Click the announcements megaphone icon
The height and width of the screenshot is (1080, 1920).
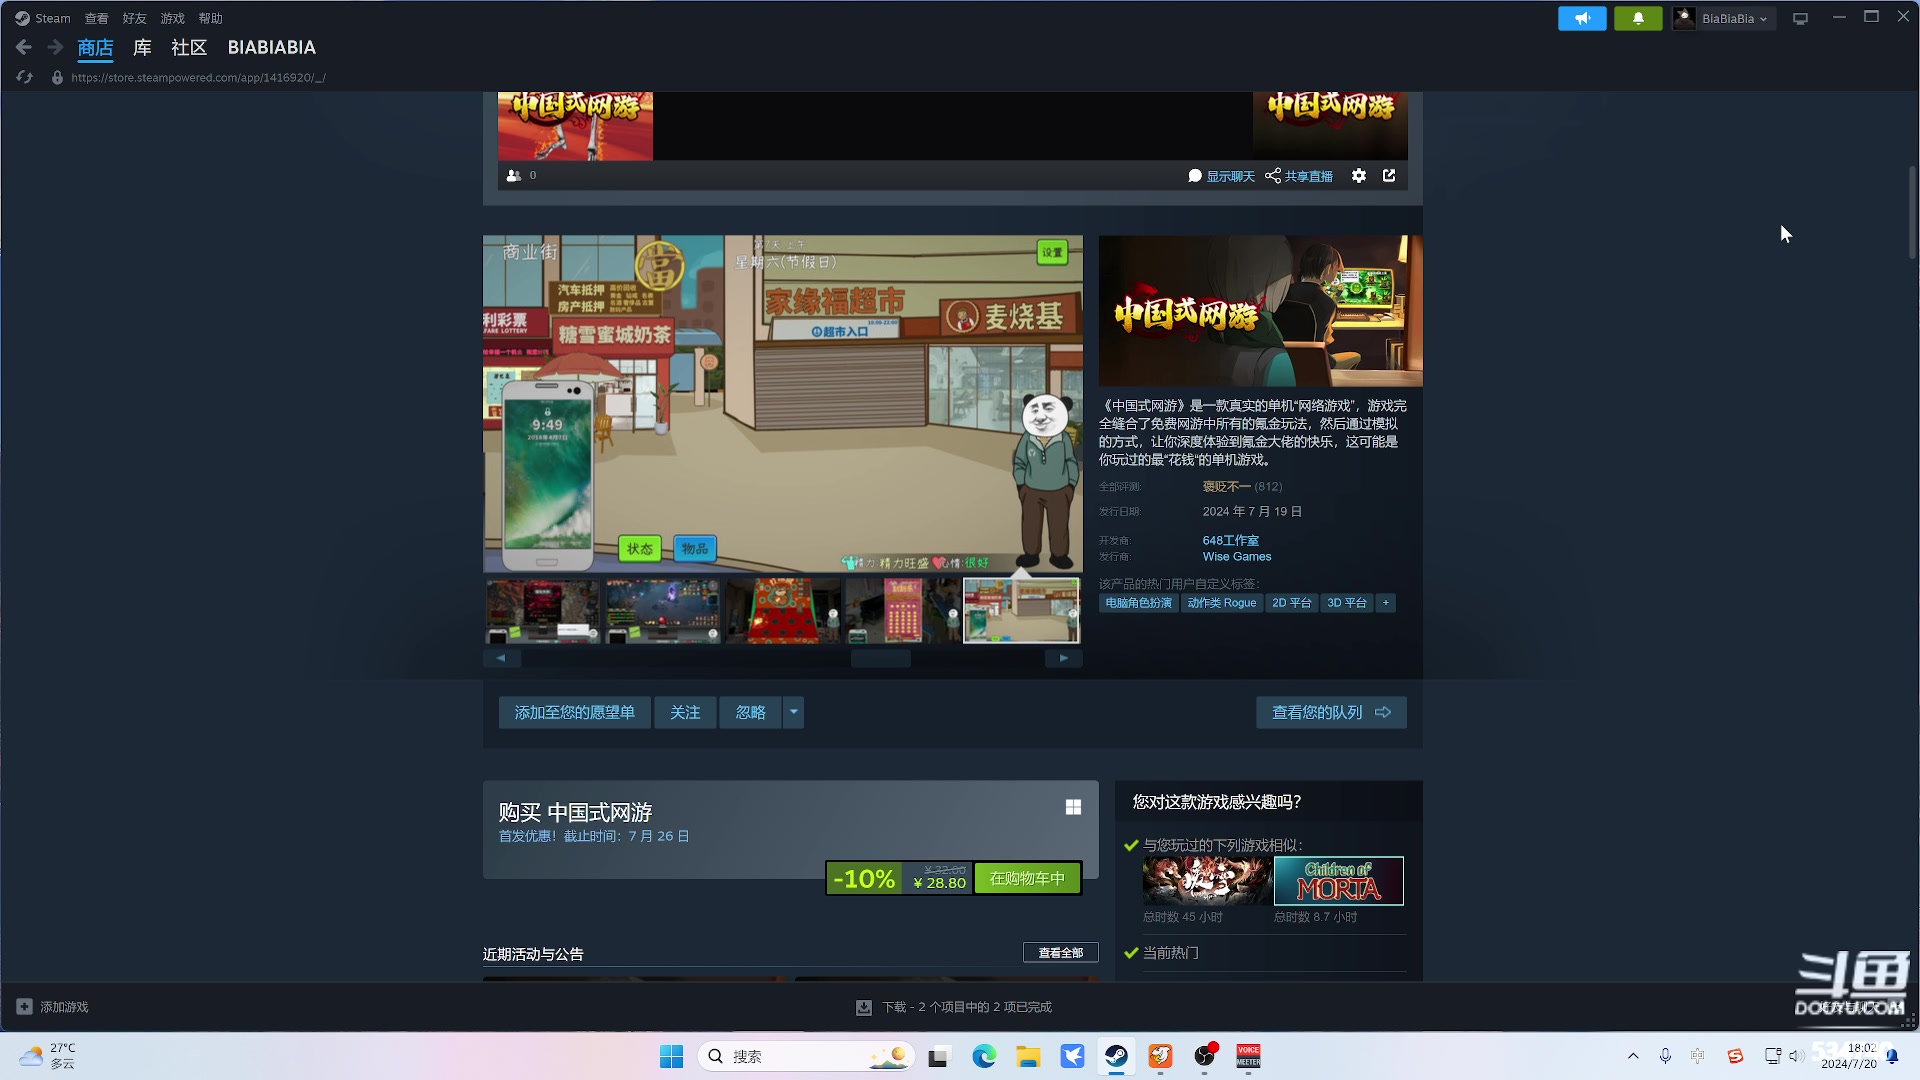tap(1582, 18)
